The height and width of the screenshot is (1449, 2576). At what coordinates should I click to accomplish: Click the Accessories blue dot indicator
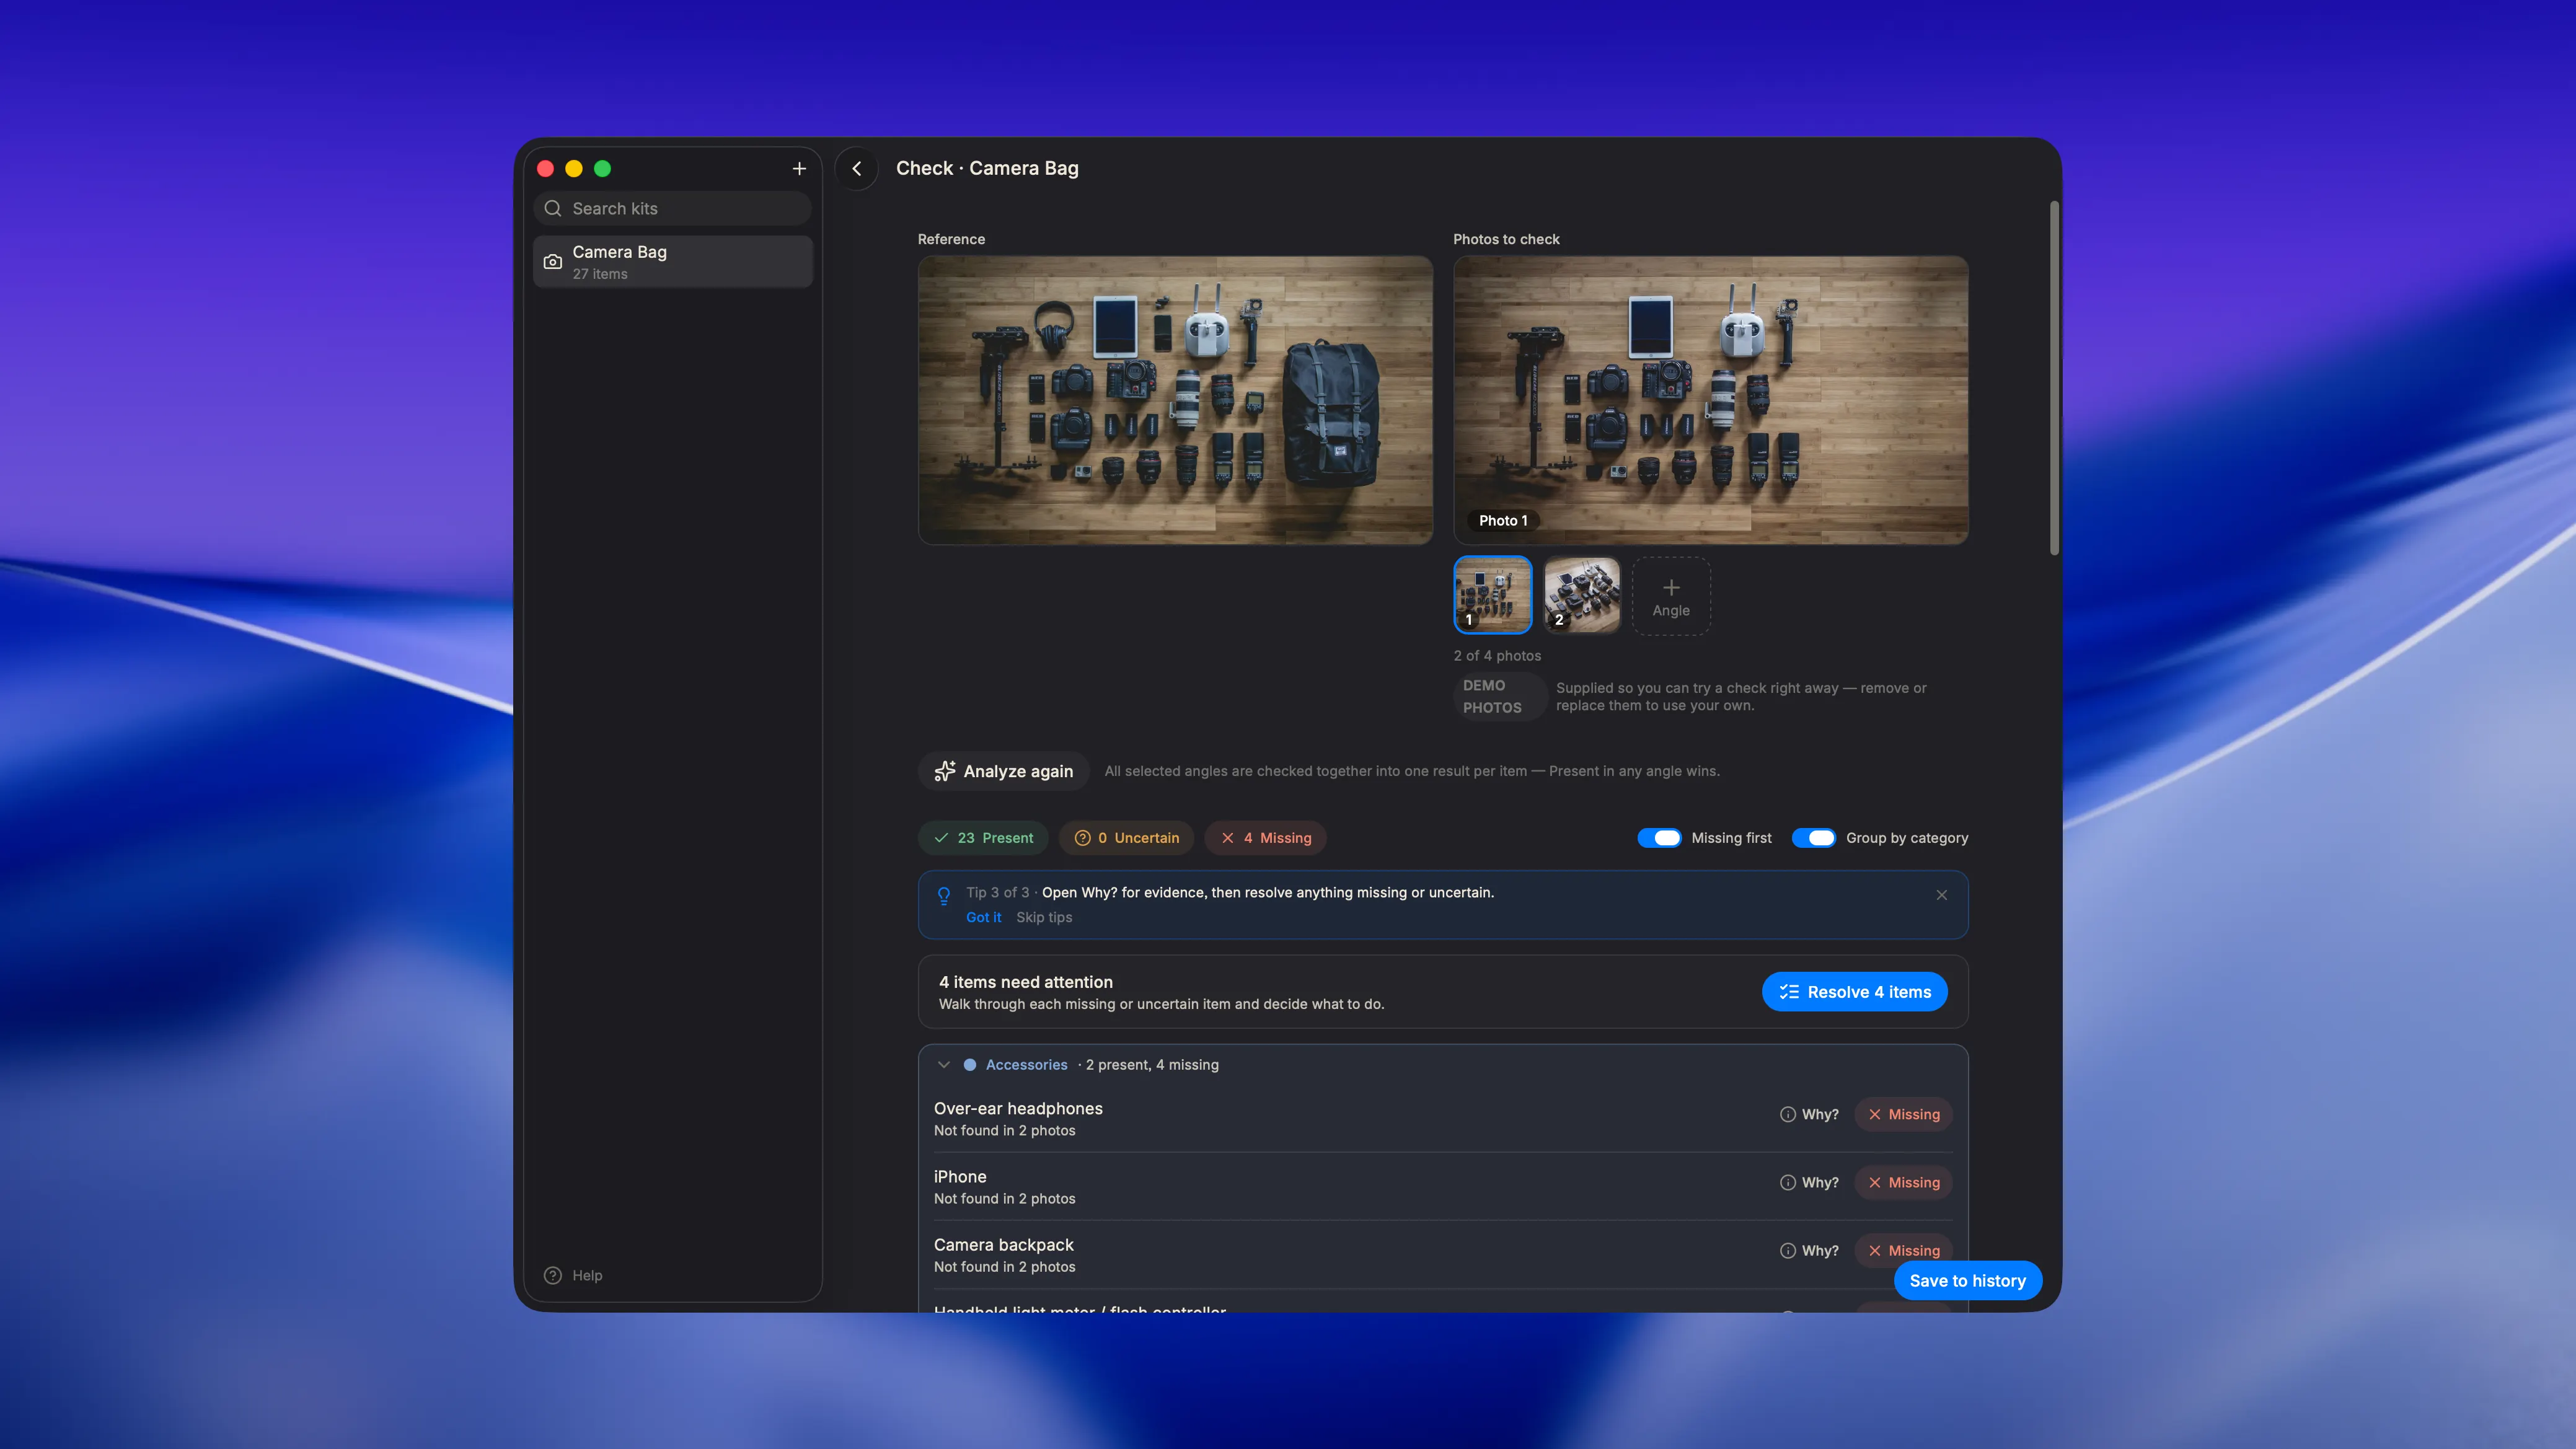coord(969,1065)
